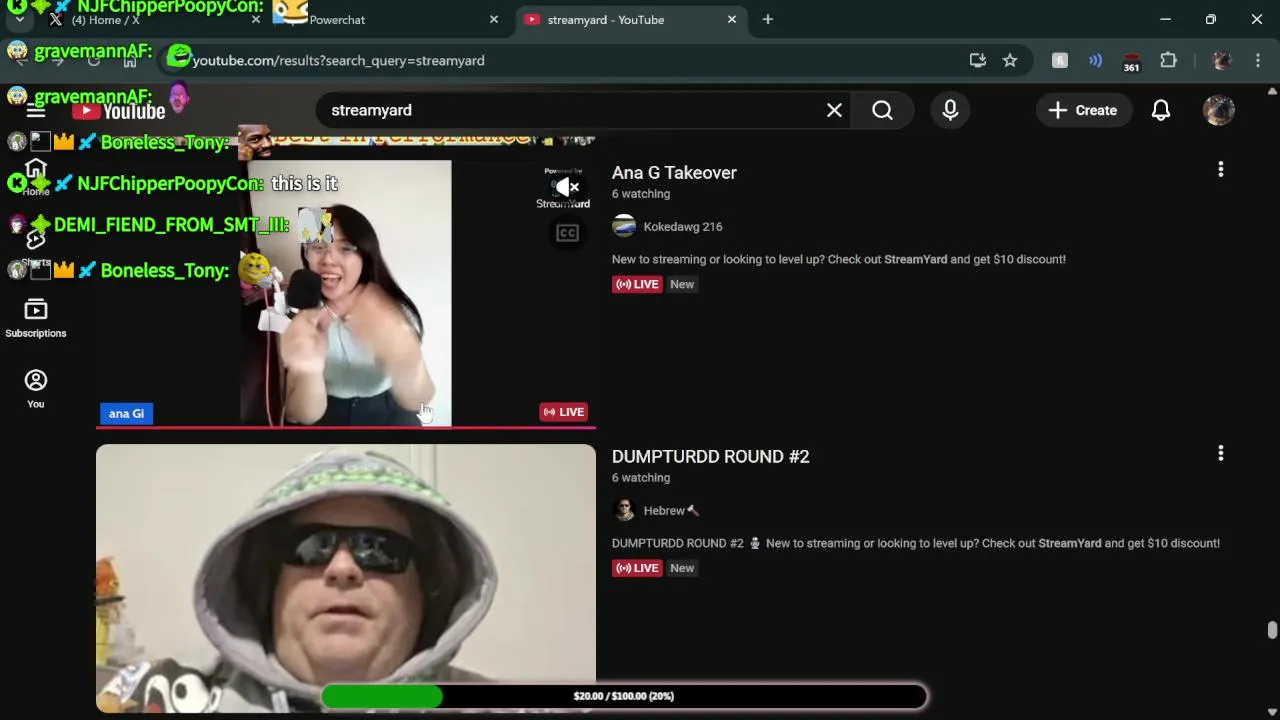Click the gray square extension icon

1060,60
